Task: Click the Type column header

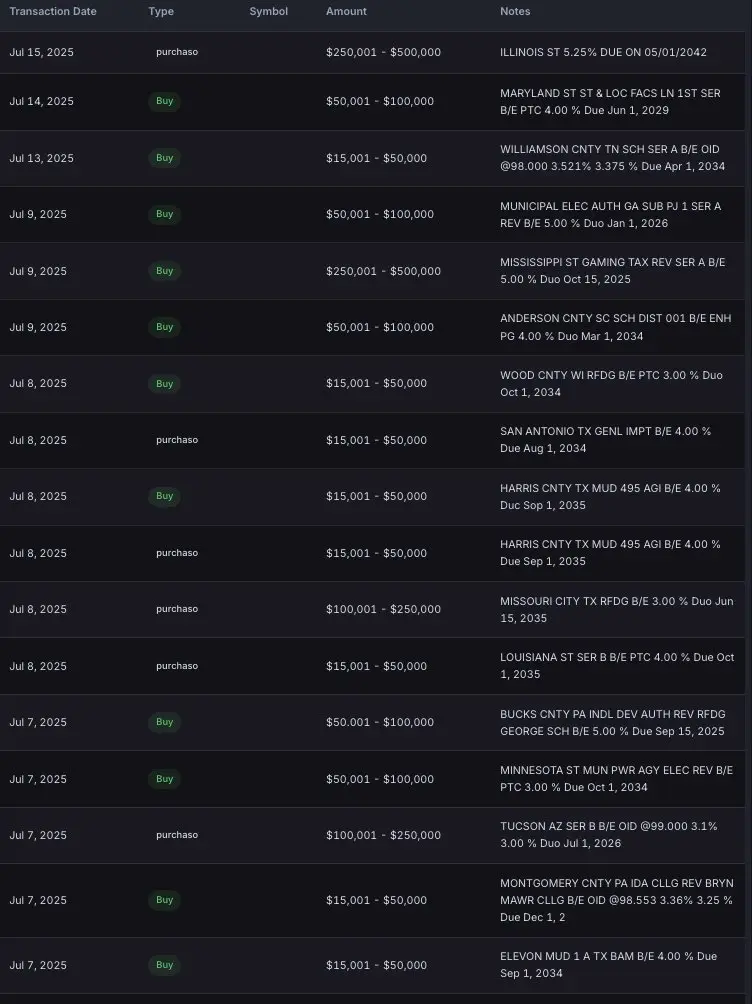Action: tap(161, 12)
